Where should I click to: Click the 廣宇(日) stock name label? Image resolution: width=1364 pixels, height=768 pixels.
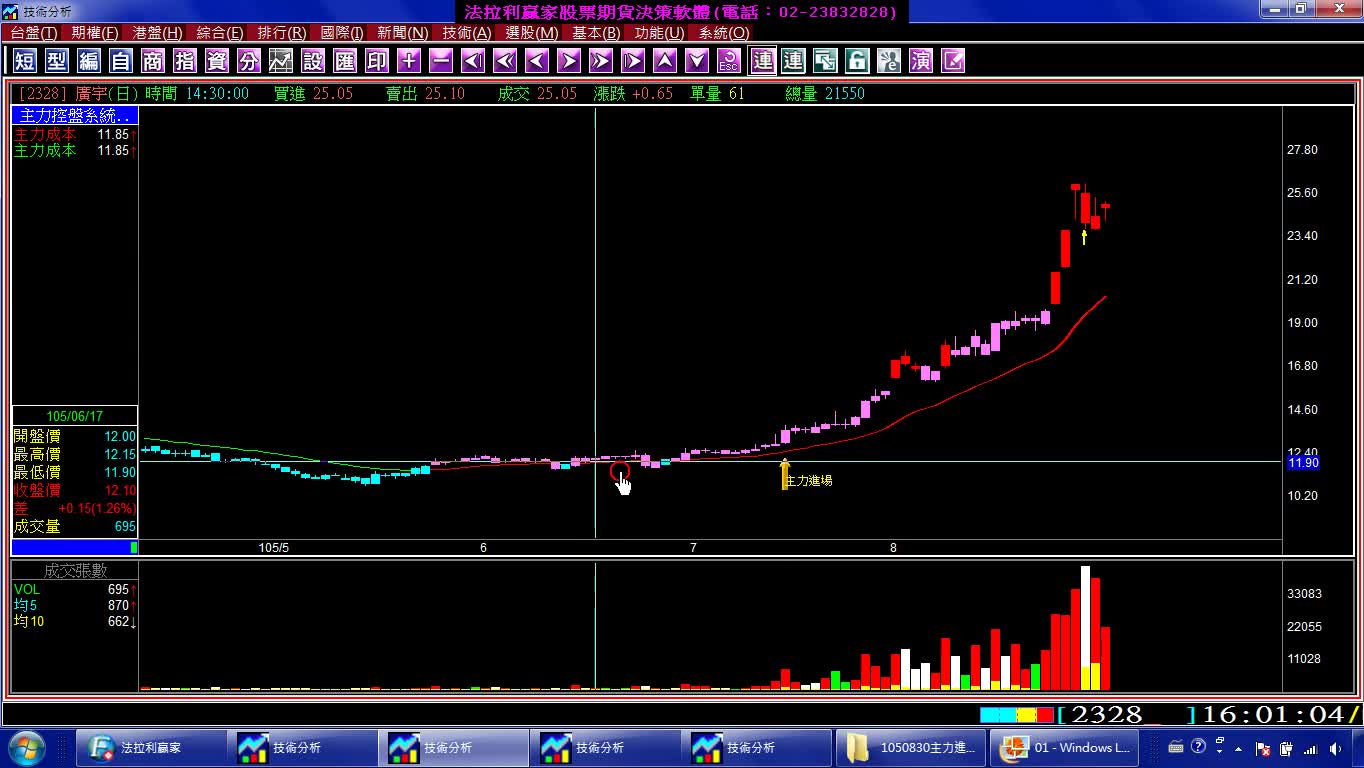(x=107, y=93)
